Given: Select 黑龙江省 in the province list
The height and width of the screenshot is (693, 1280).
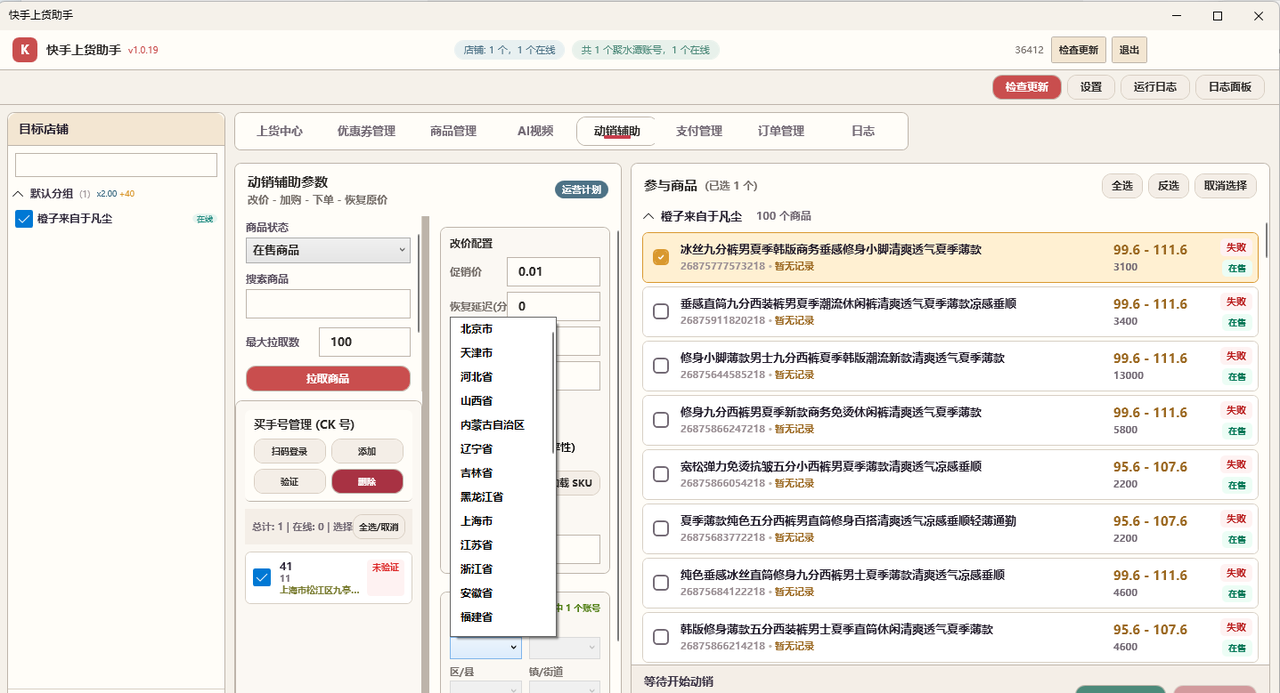Looking at the screenshot, I should pyautogui.click(x=503, y=497).
